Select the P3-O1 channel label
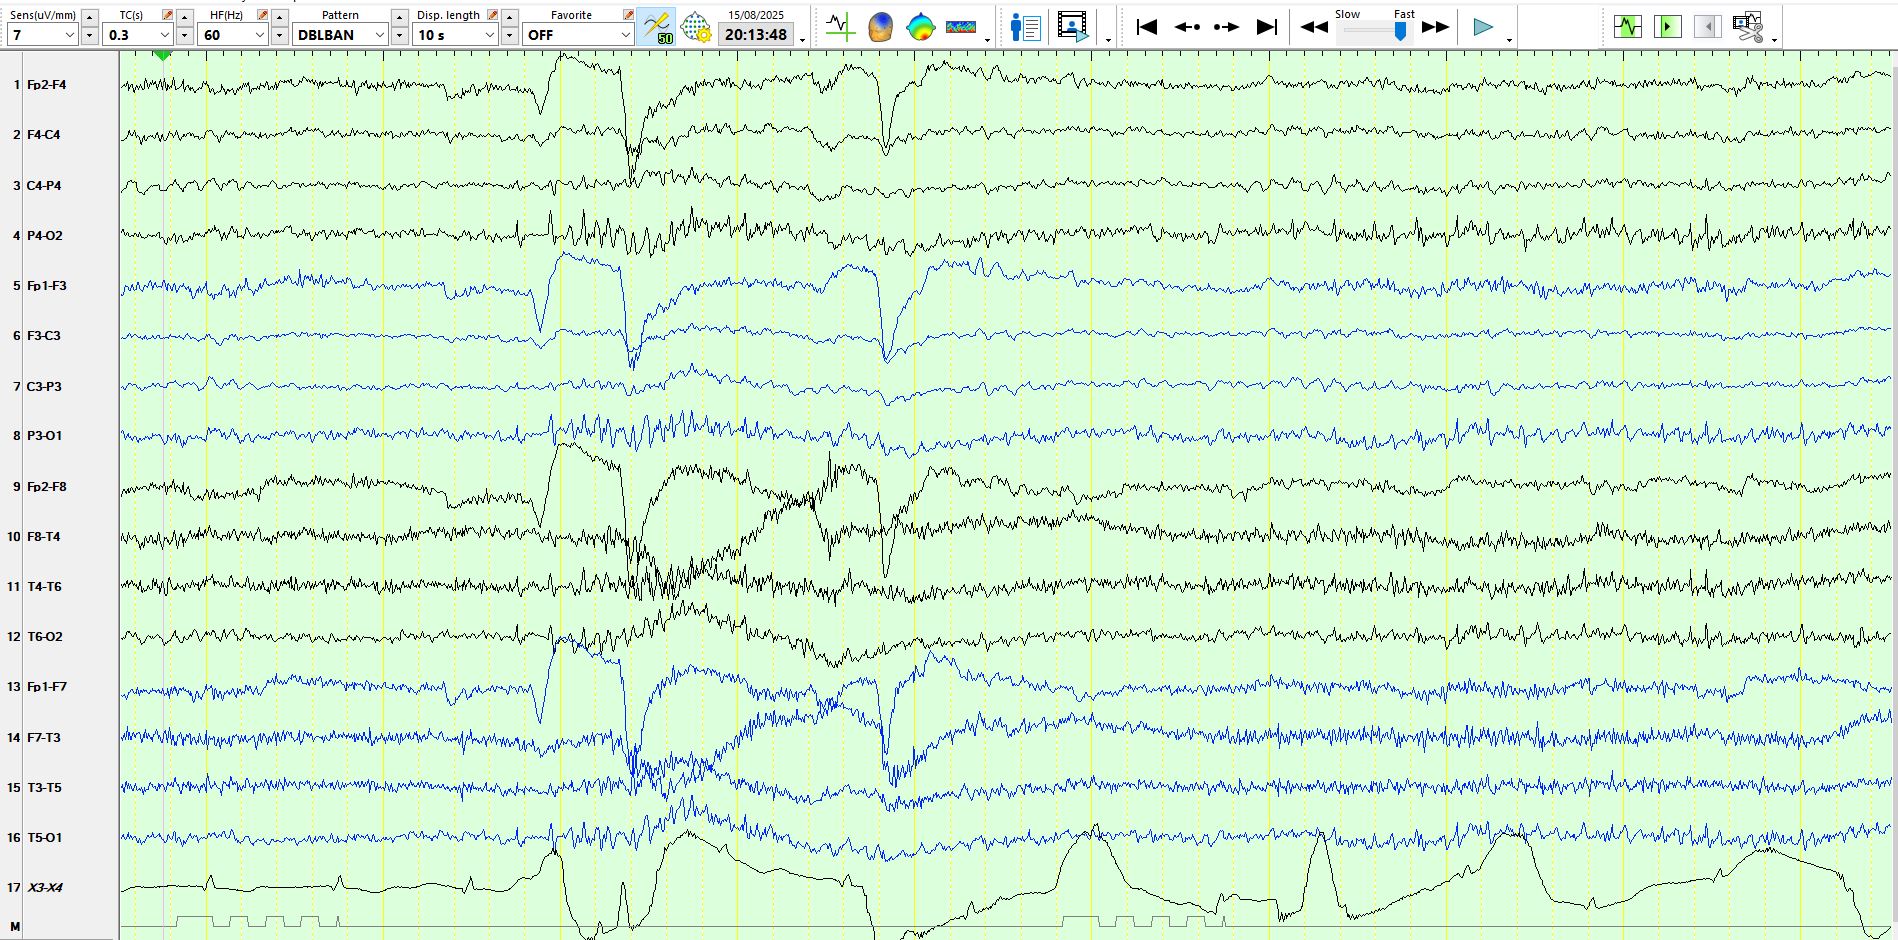1898x940 pixels. (44, 436)
